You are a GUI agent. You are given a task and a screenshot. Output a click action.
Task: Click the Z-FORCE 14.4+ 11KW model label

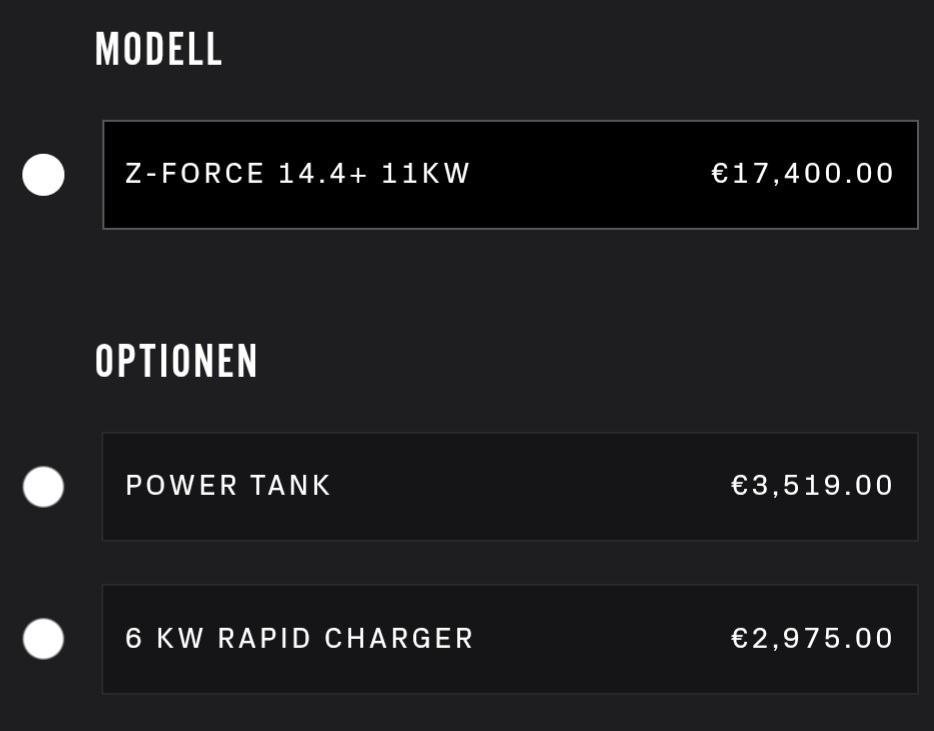point(297,174)
